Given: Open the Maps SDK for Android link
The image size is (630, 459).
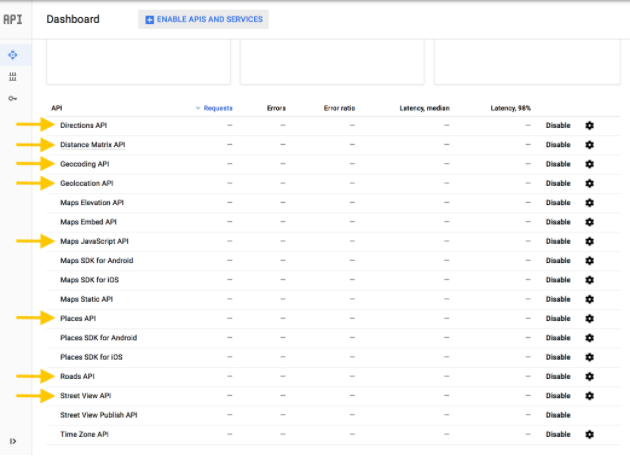Looking at the screenshot, I should [x=97, y=260].
